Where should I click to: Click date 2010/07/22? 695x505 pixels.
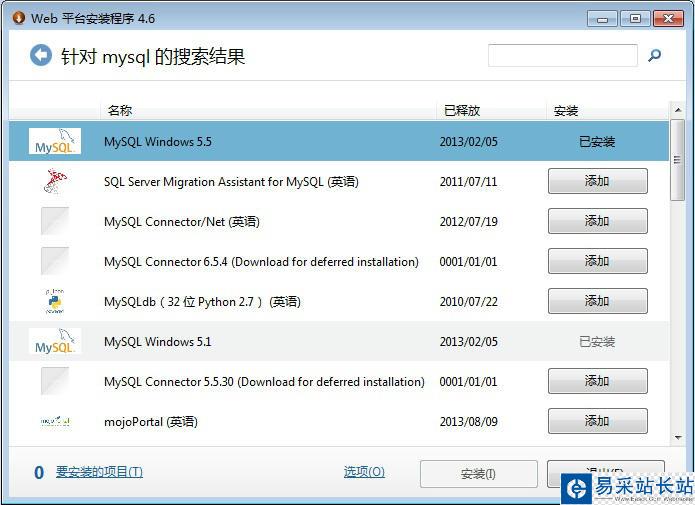coord(469,302)
